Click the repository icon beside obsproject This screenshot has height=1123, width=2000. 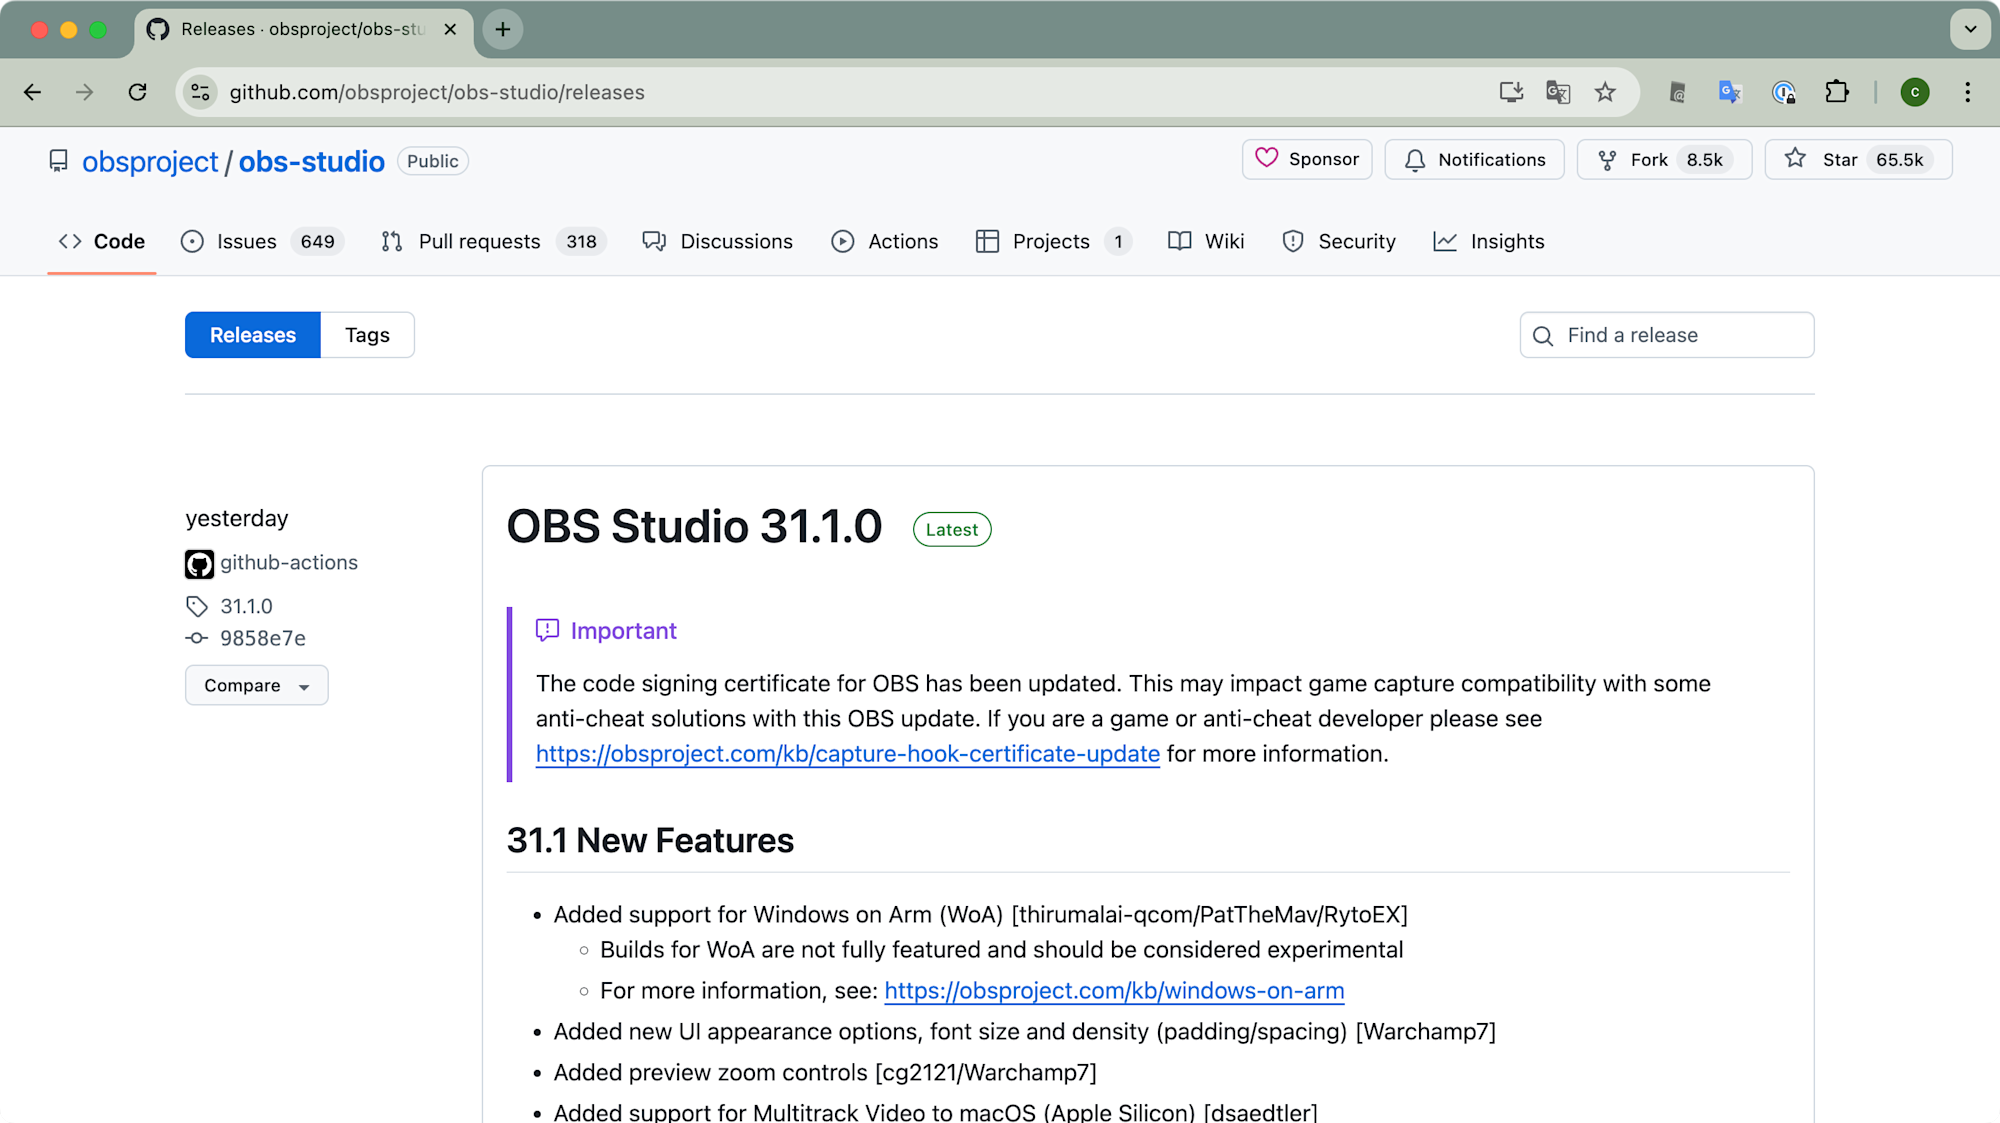[59, 161]
